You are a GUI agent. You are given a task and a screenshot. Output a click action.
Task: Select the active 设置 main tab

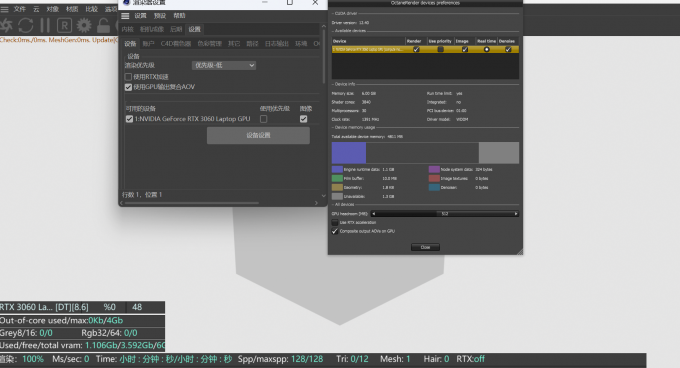coord(195,29)
